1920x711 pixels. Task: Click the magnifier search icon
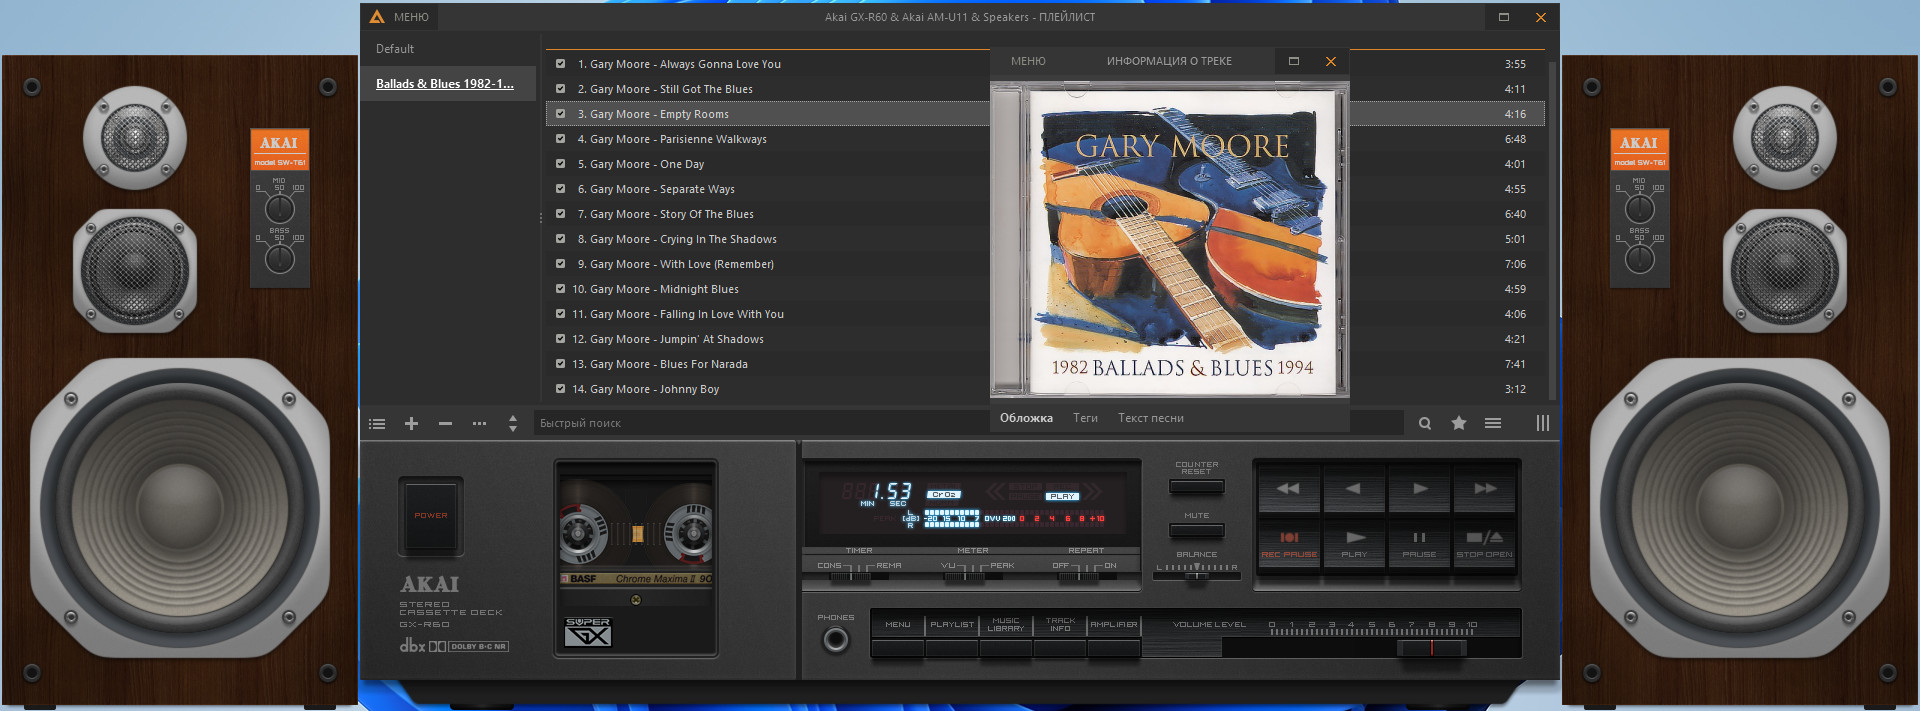[x=1425, y=424]
